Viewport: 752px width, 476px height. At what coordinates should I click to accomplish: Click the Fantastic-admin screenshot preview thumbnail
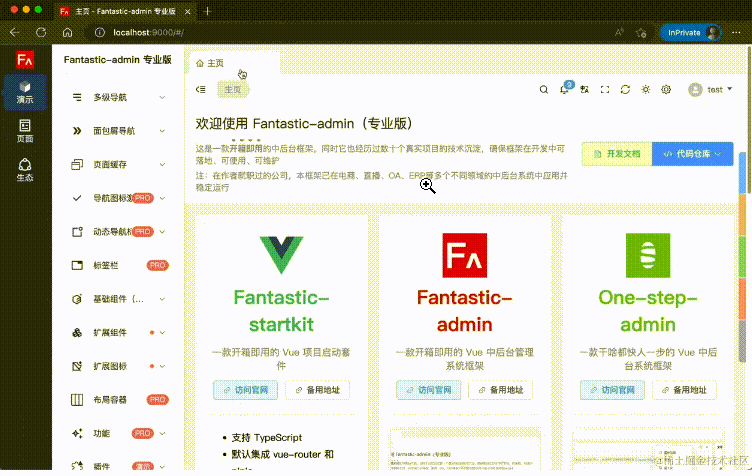pyautogui.click(x=465, y=449)
